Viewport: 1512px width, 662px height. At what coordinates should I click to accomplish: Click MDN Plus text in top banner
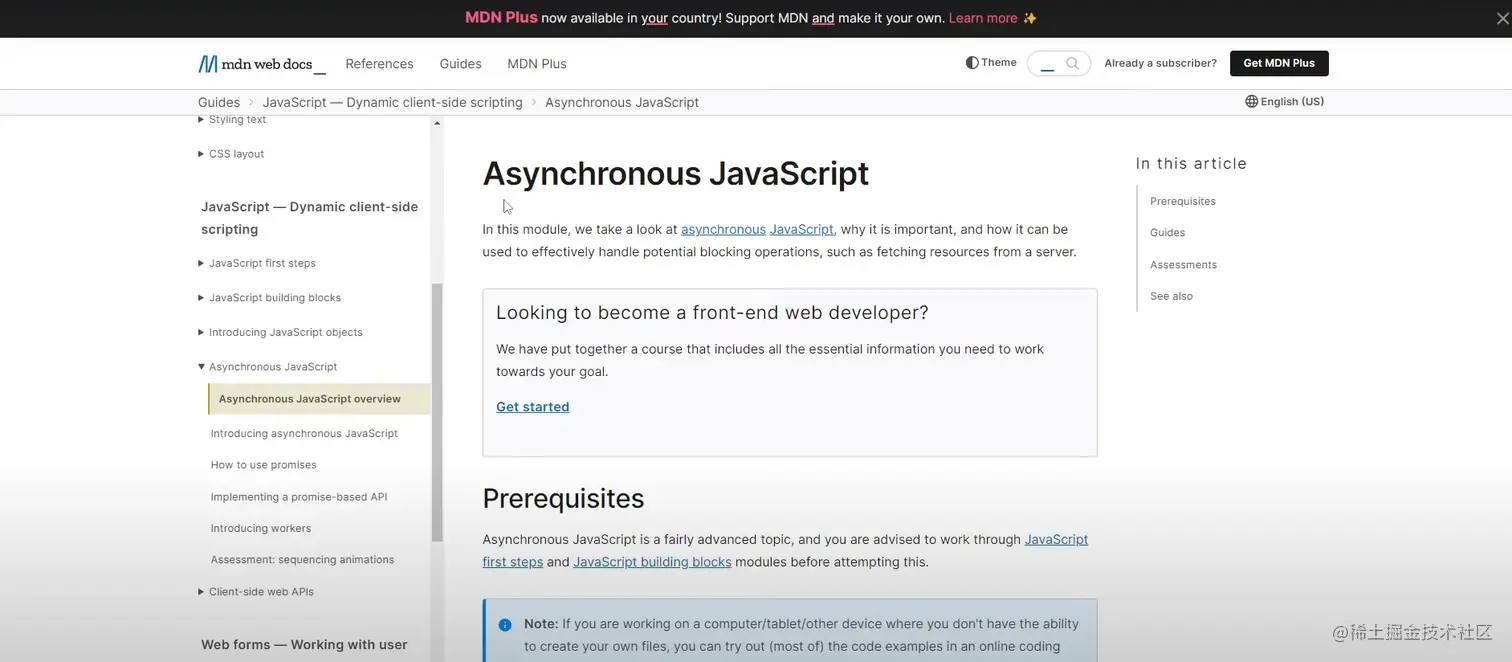pos(501,18)
